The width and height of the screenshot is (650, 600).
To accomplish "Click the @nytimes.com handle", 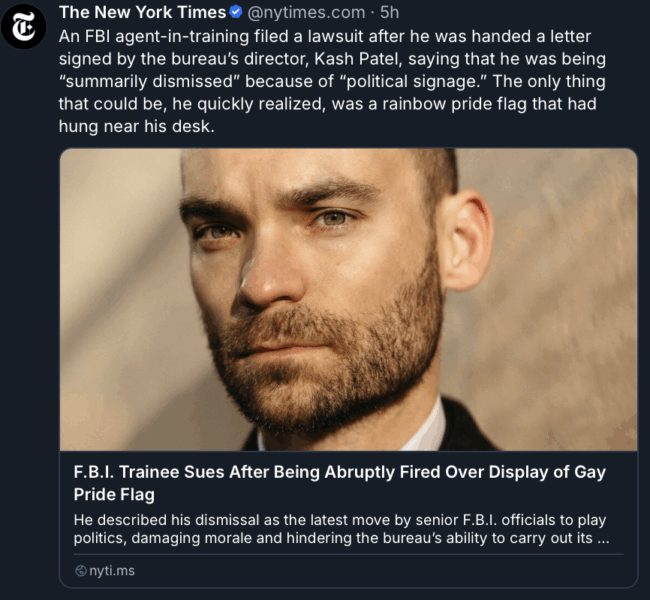I will click(x=306, y=13).
